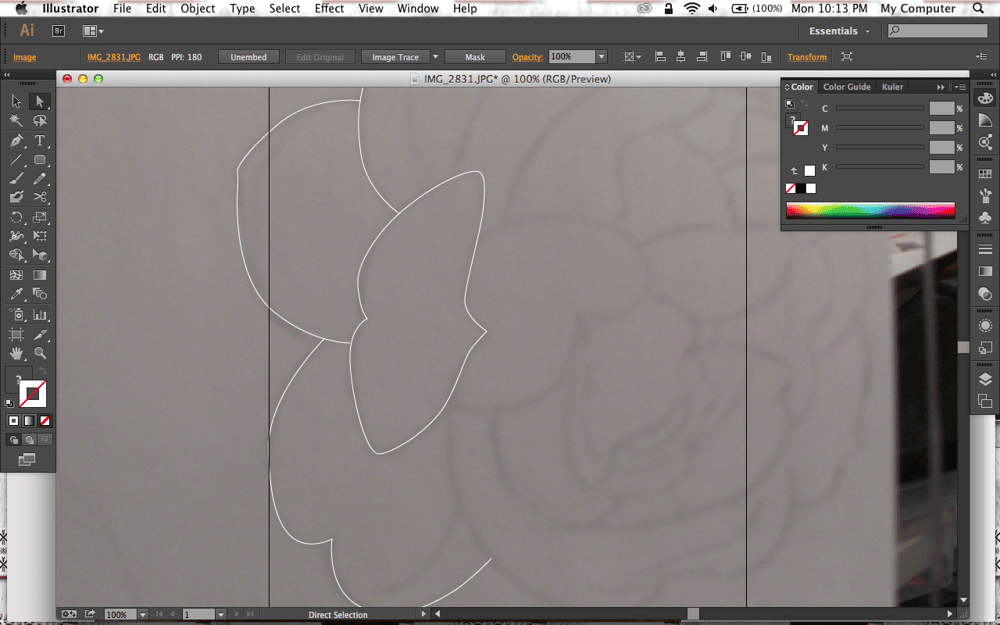Select the Scale tool
The image size is (1000, 625).
(40, 217)
